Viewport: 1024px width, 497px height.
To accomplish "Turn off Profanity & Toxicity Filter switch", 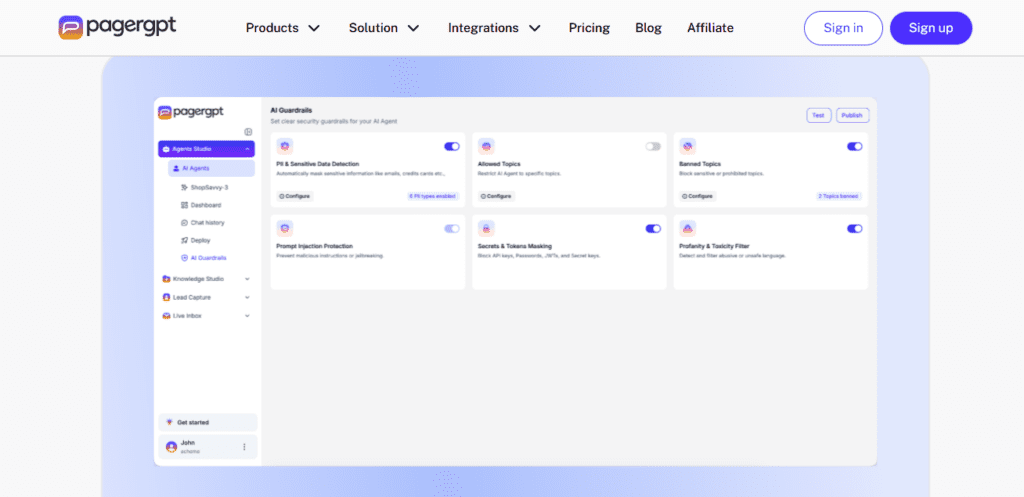I will (855, 229).
